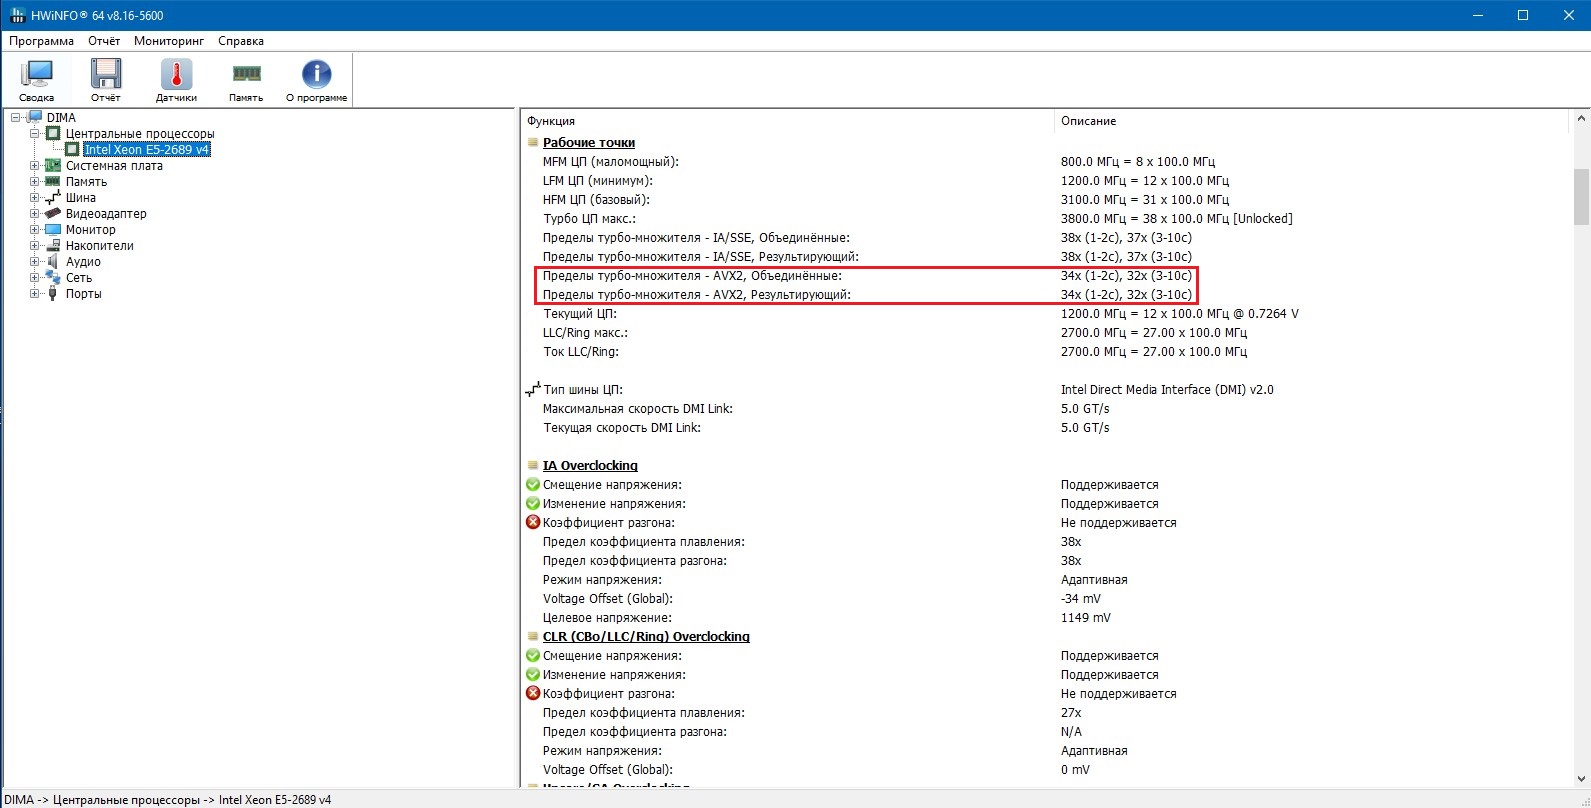Expand the Видеоадаптер tree node
Image resolution: width=1591 pixels, height=808 pixels.
(35, 214)
